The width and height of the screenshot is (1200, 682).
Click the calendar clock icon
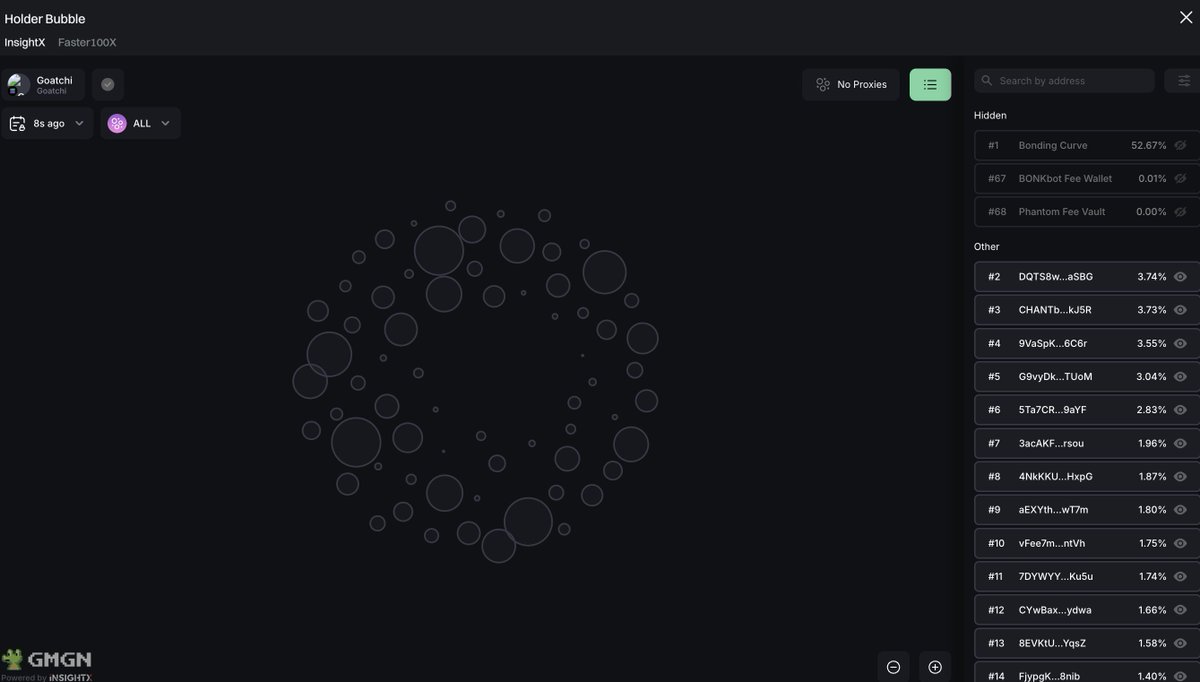[x=17, y=123]
